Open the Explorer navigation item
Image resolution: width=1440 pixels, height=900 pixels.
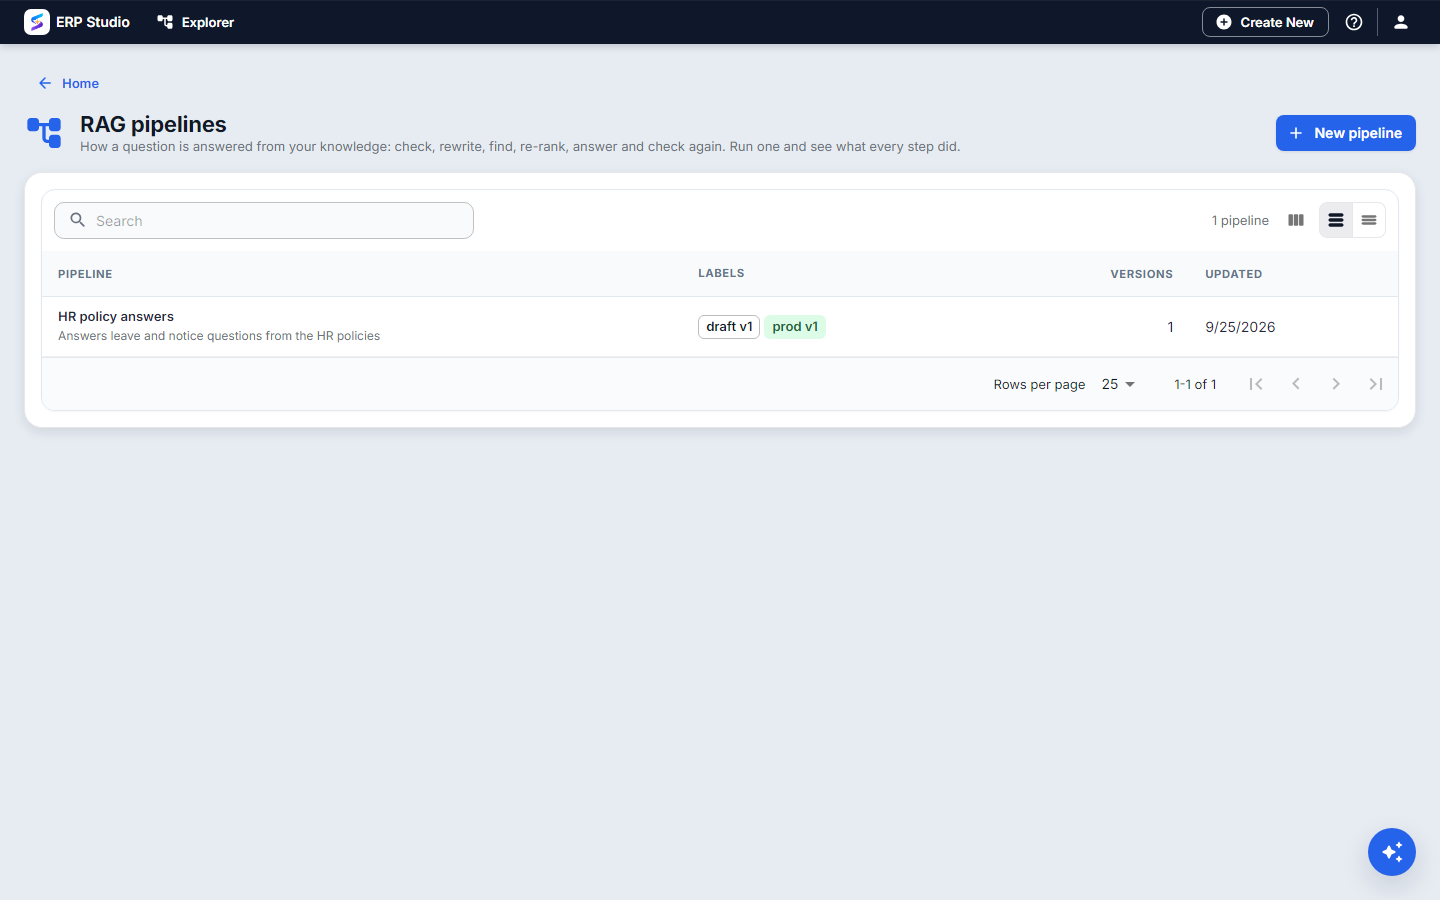(196, 22)
